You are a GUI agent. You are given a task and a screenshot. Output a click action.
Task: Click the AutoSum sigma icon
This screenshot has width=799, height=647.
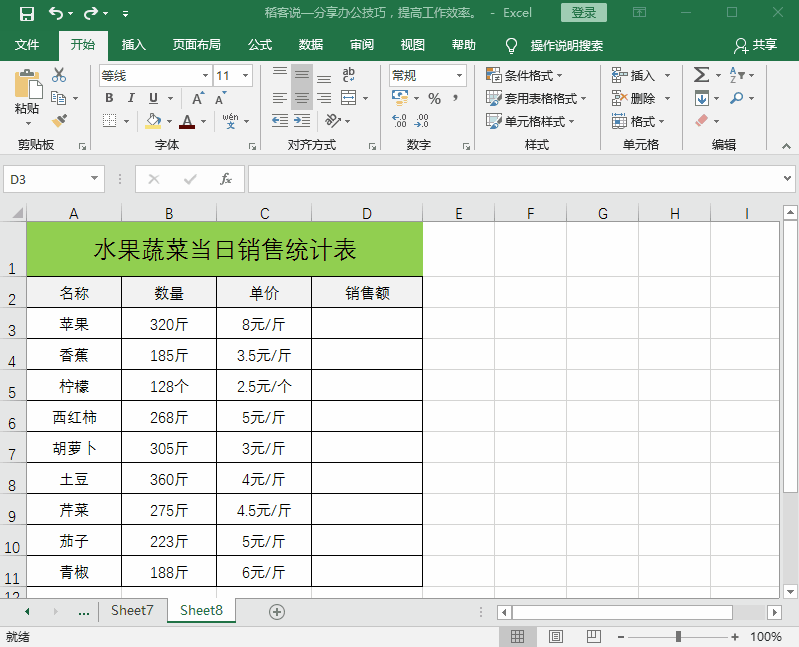coord(701,75)
